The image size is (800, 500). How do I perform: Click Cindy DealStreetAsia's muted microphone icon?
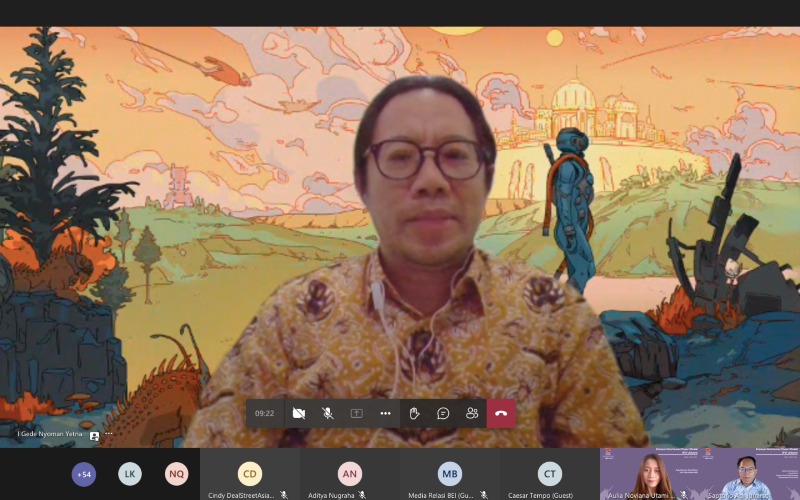click(284, 495)
